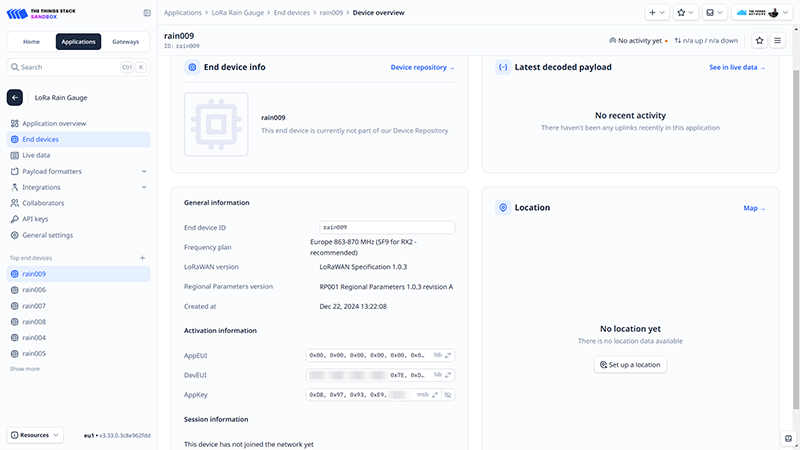Viewport: 800px width, 450px height.
Task: Click the End device ID field
Action: click(387, 228)
